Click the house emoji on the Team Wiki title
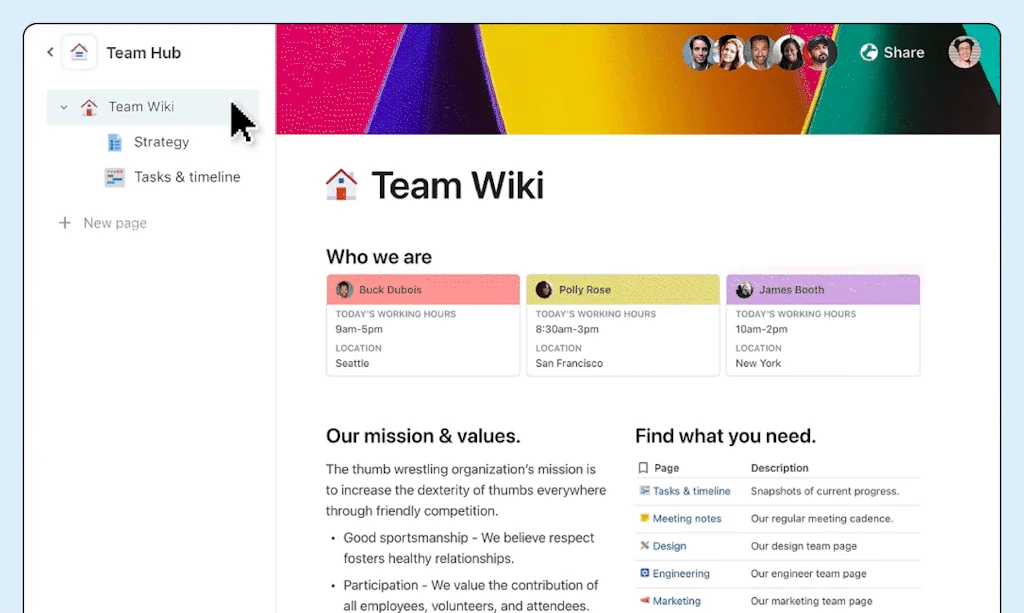Viewport: 1024px width, 613px height. (343, 184)
